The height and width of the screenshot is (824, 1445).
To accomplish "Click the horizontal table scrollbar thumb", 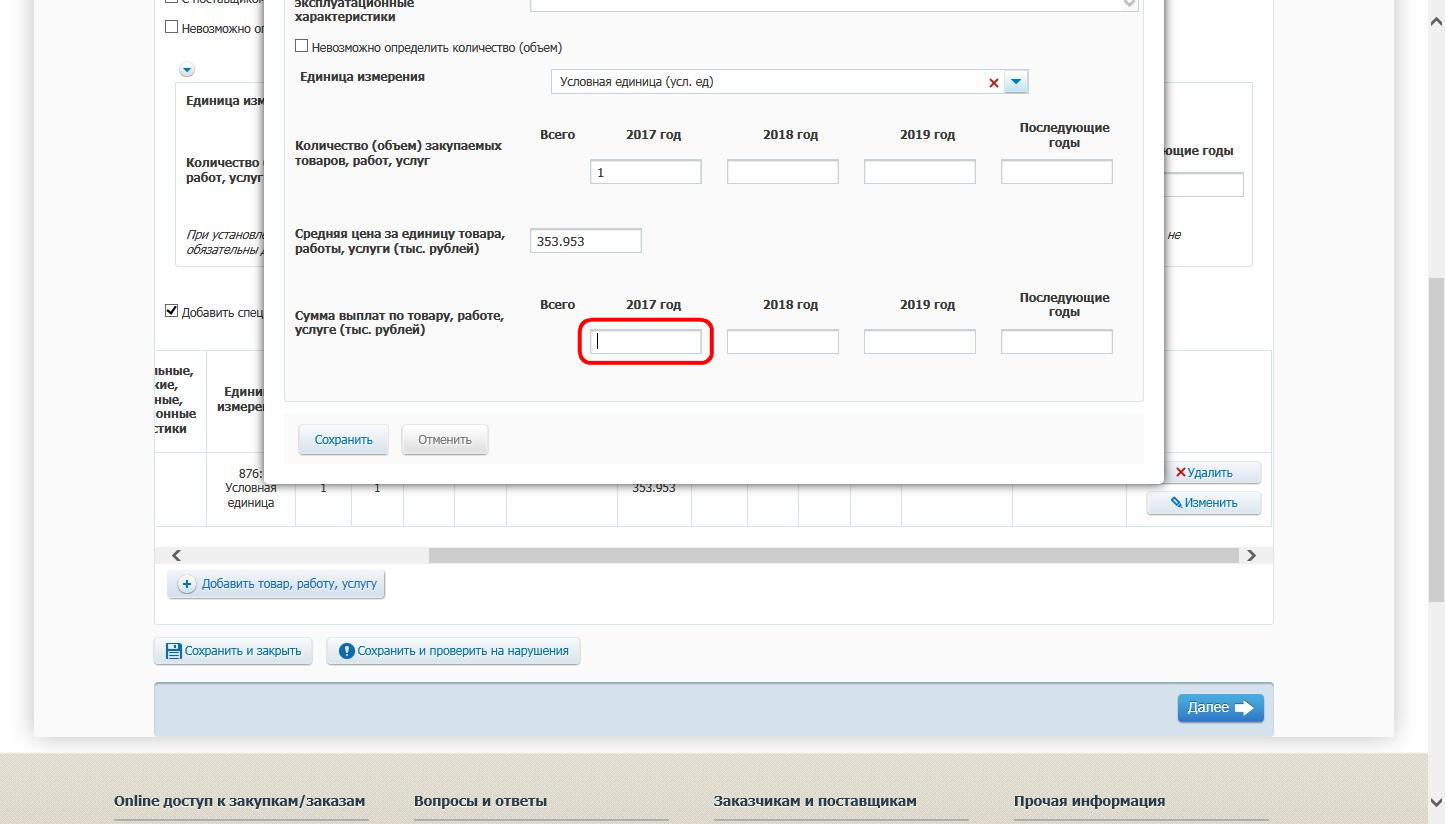I will tap(832, 556).
